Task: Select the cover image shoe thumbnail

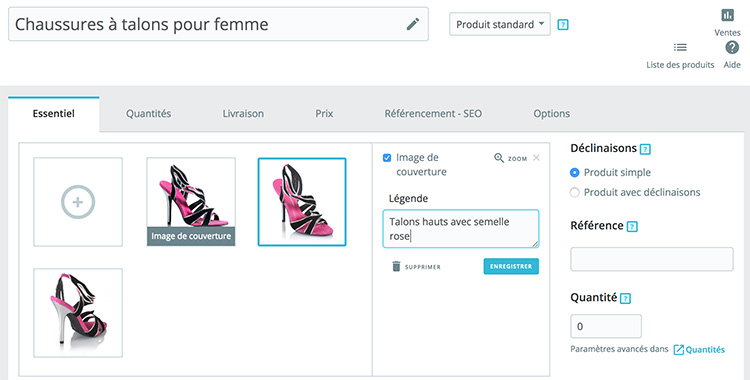Action: tap(191, 202)
